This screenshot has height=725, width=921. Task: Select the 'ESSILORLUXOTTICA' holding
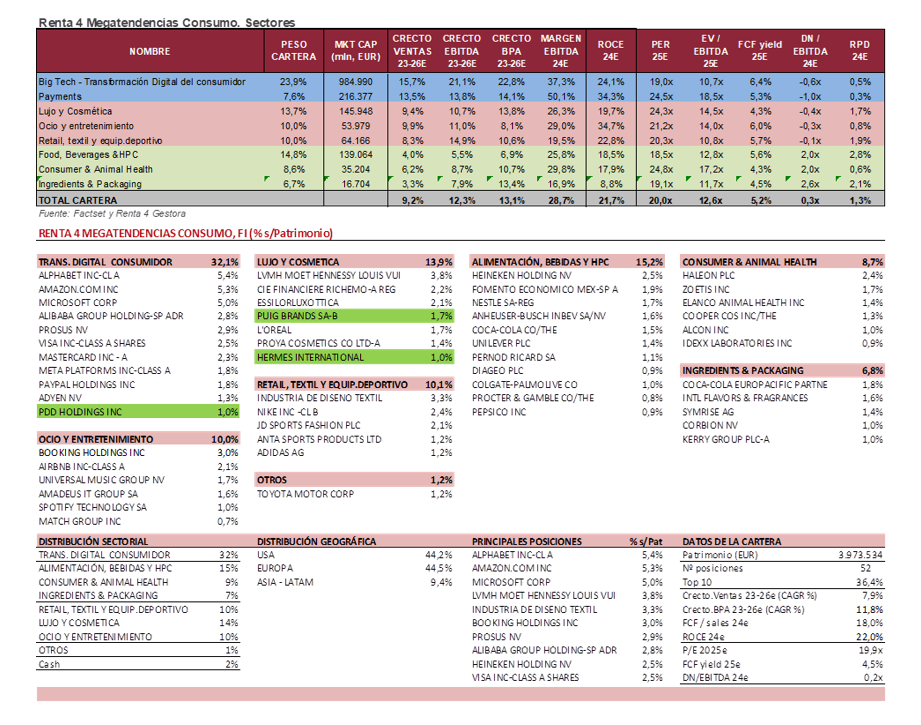pyautogui.click(x=298, y=303)
